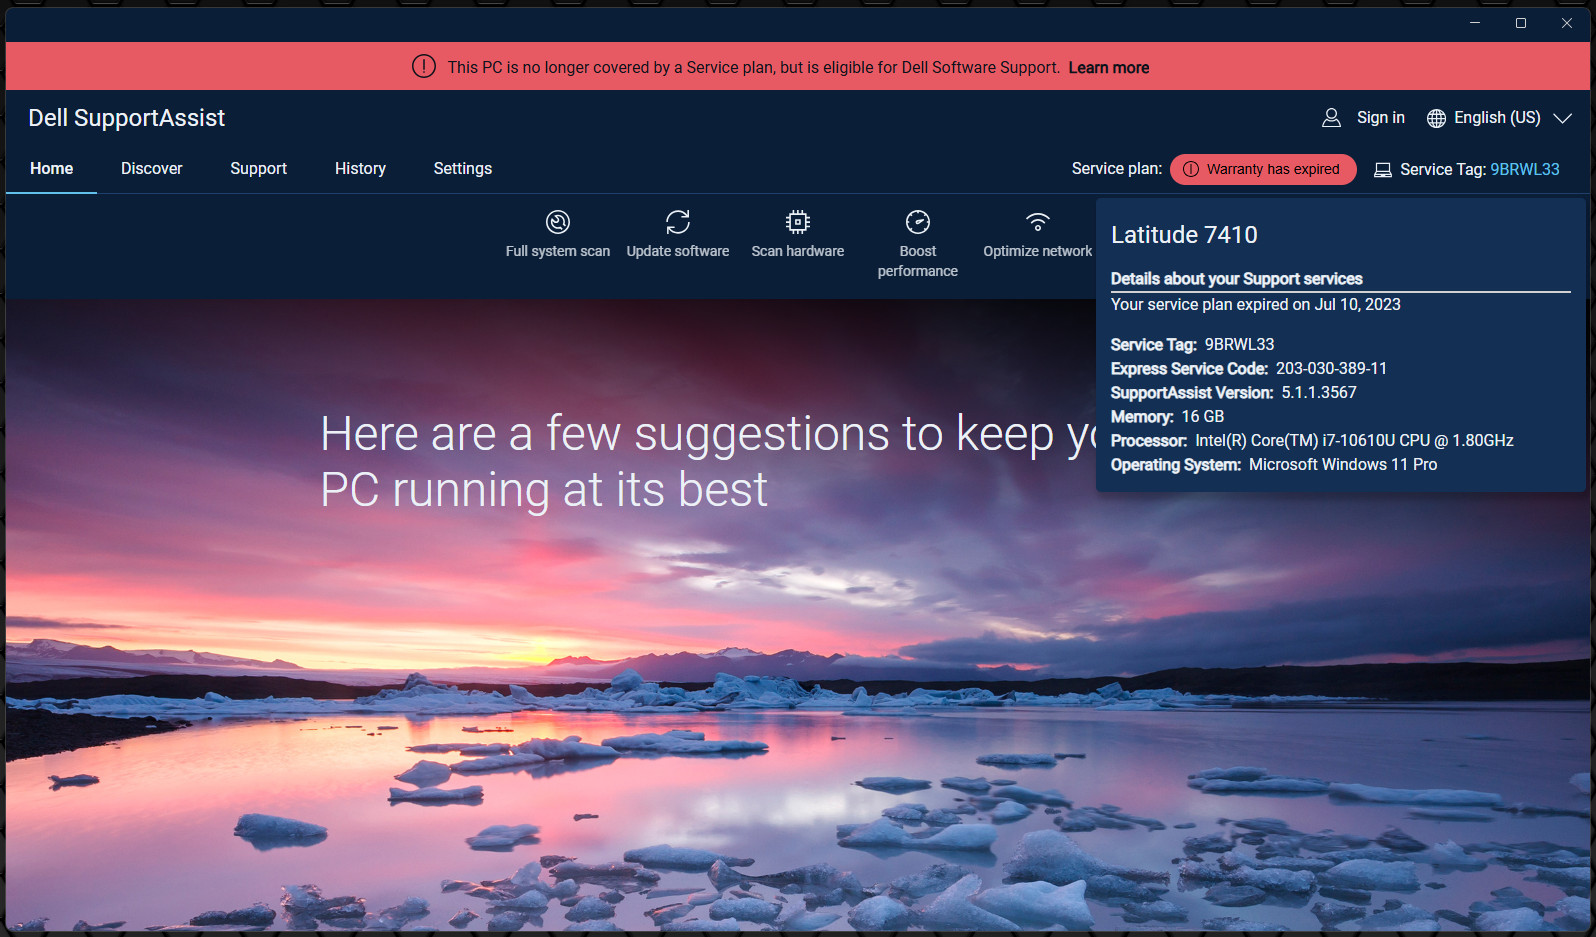The image size is (1596, 937).
Task: Click the Warranty has expired badge
Action: [1263, 169]
